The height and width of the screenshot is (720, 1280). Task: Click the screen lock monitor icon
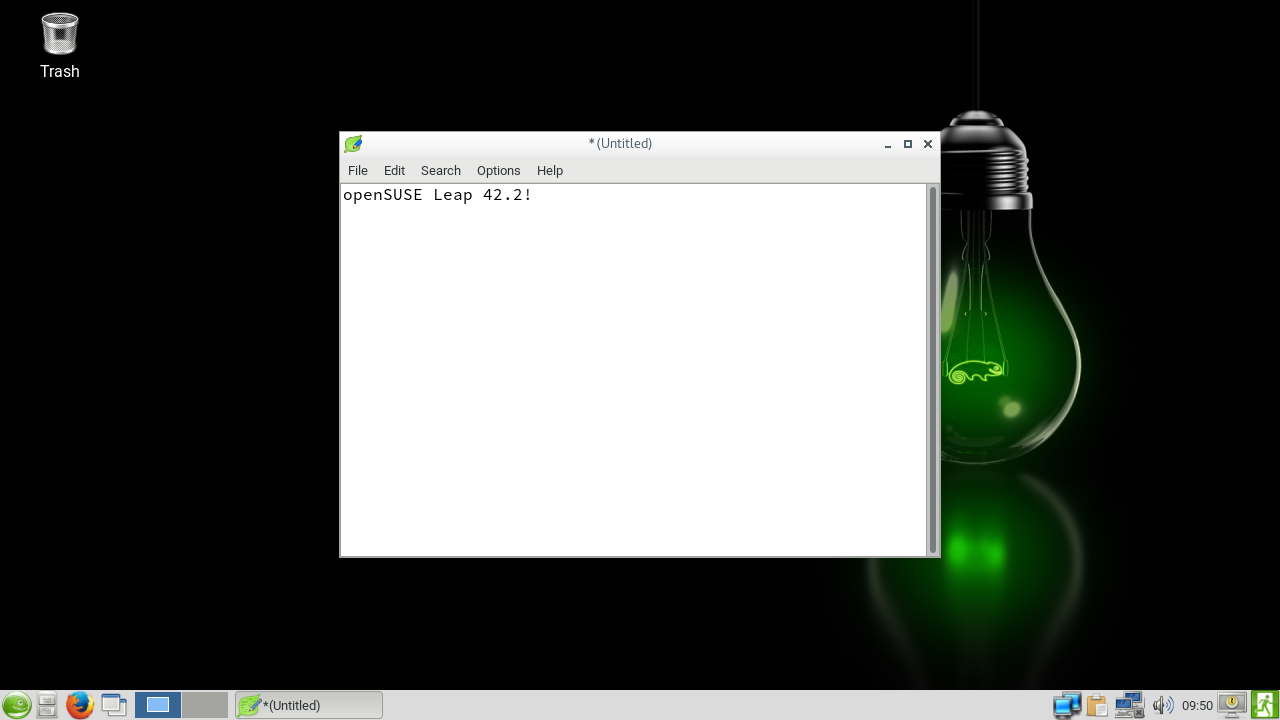1232,705
